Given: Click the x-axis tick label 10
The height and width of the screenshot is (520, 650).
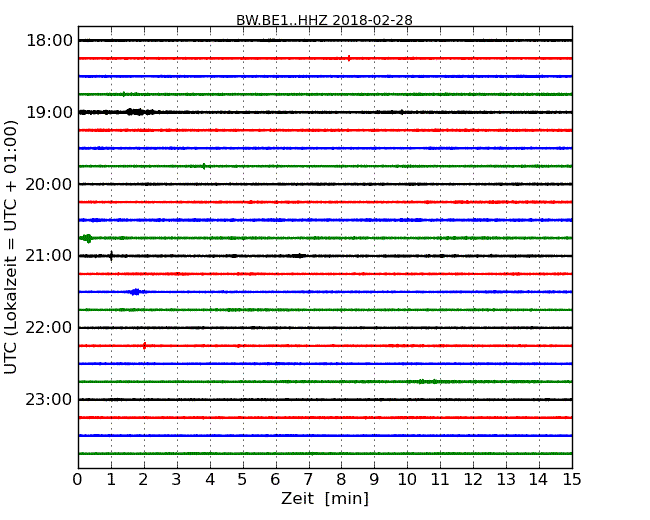Looking at the screenshot, I should tap(407, 479).
